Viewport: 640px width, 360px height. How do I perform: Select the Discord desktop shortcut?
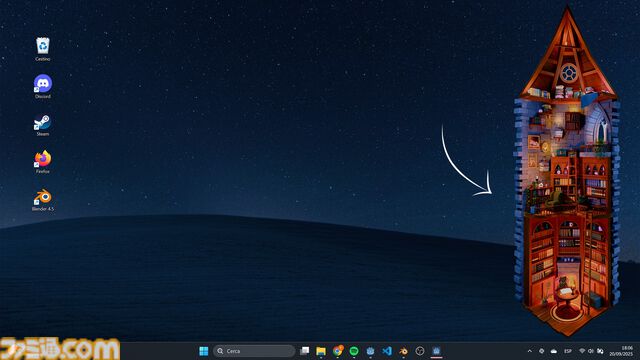(43, 87)
